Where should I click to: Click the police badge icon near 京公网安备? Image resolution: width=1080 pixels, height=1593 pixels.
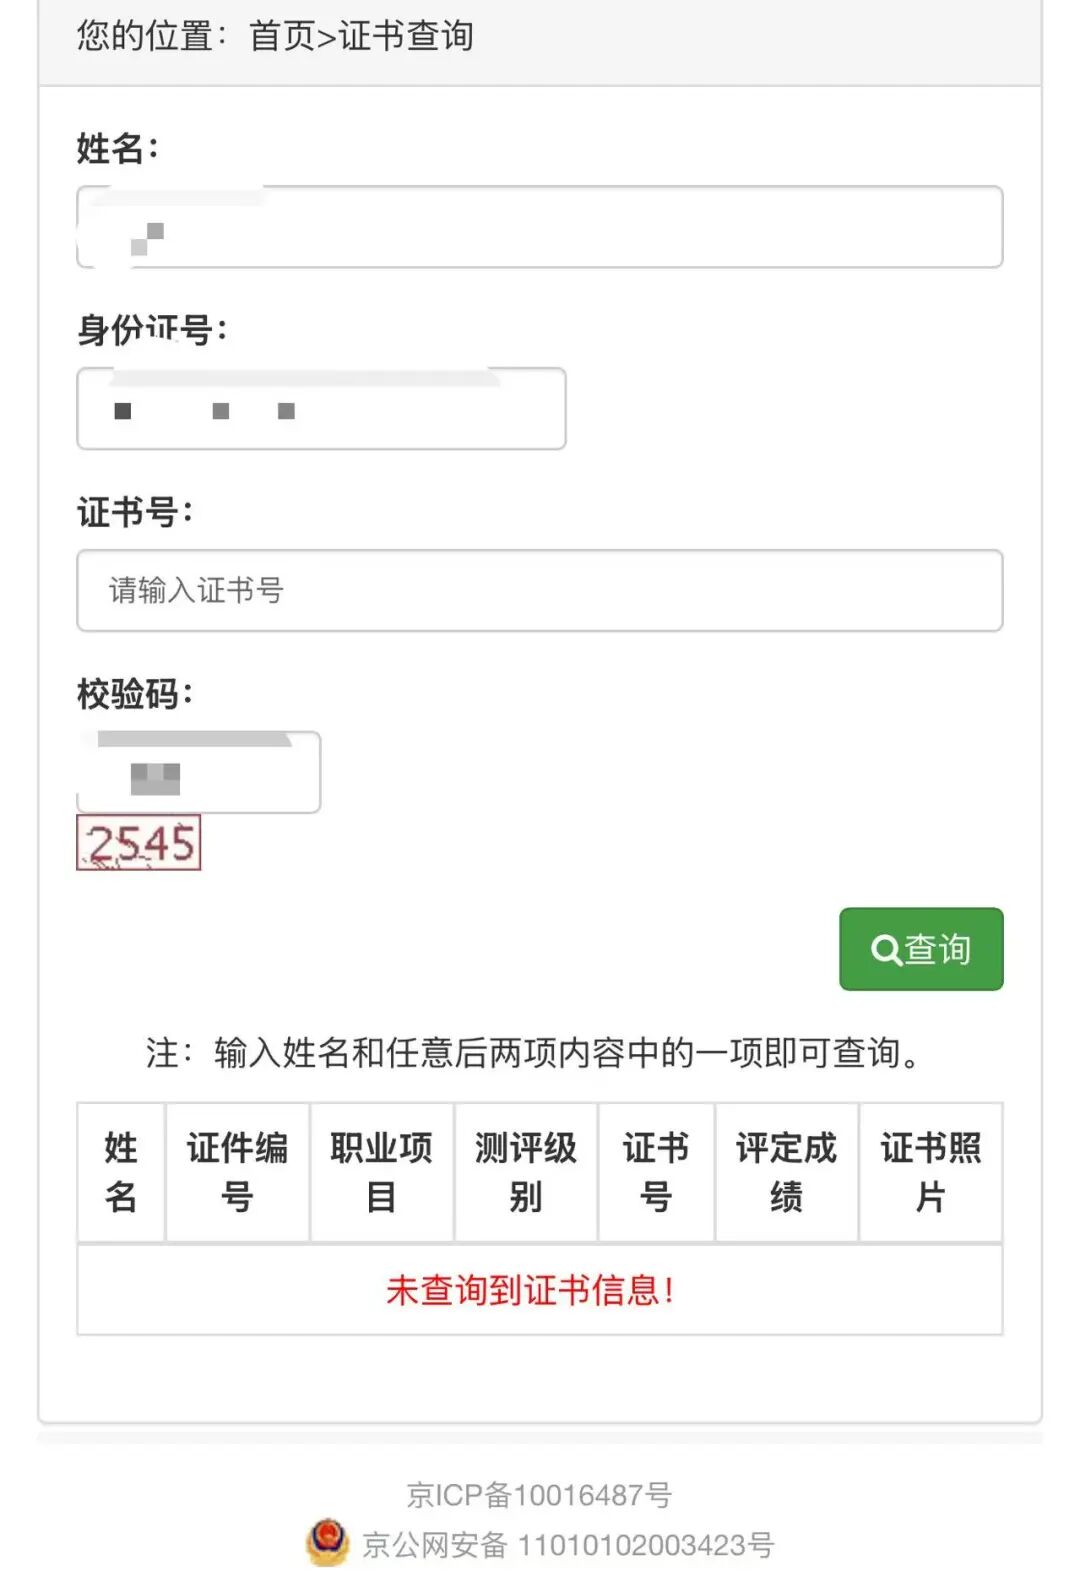pyautogui.click(x=326, y=1541)
